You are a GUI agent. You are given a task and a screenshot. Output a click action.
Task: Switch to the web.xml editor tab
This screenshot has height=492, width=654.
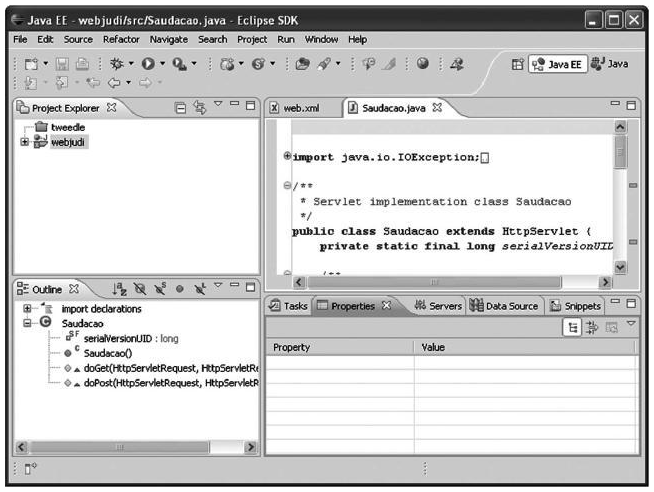[x=301, y=107]
